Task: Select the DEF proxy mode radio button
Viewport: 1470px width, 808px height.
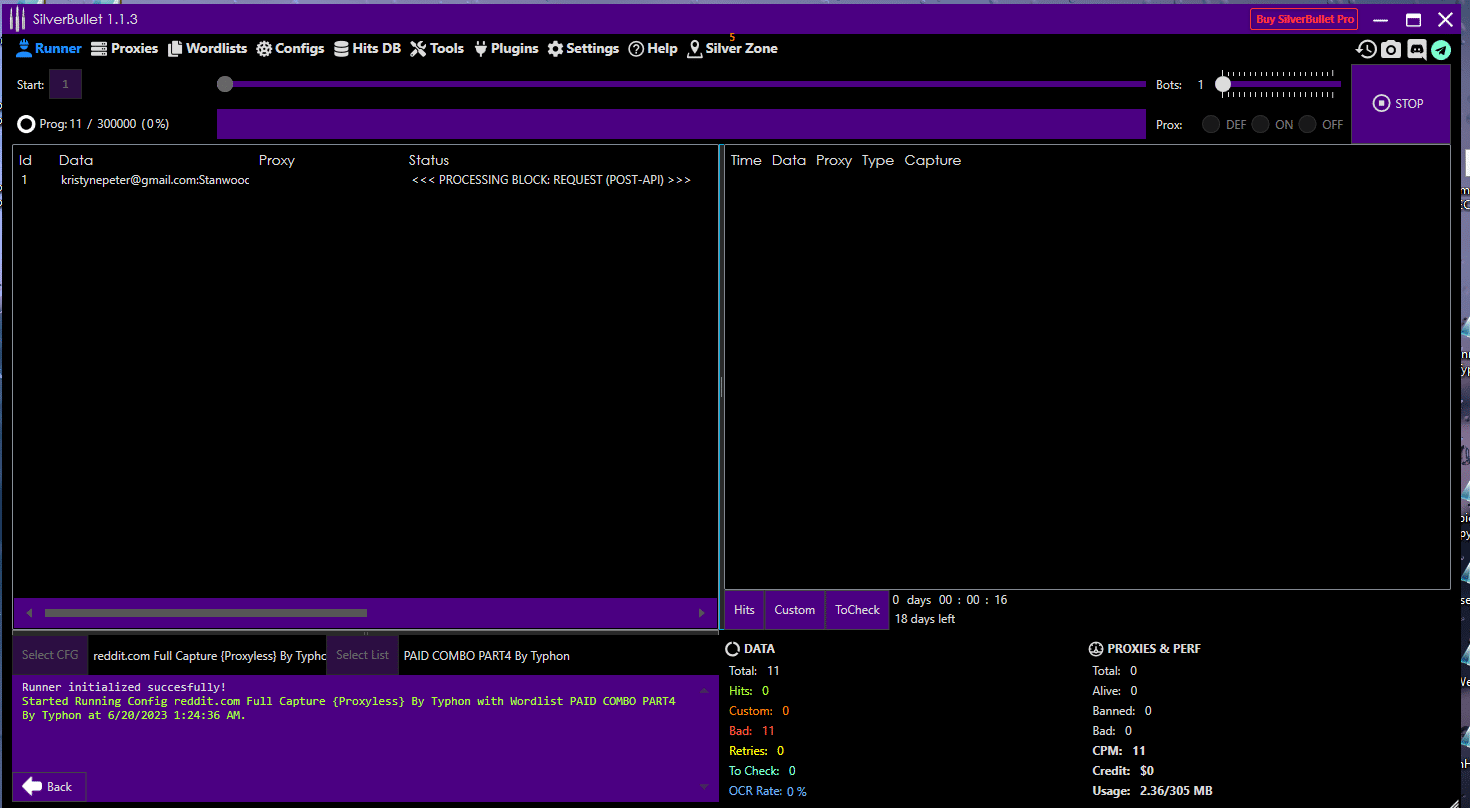Action: coord(1211,125)
